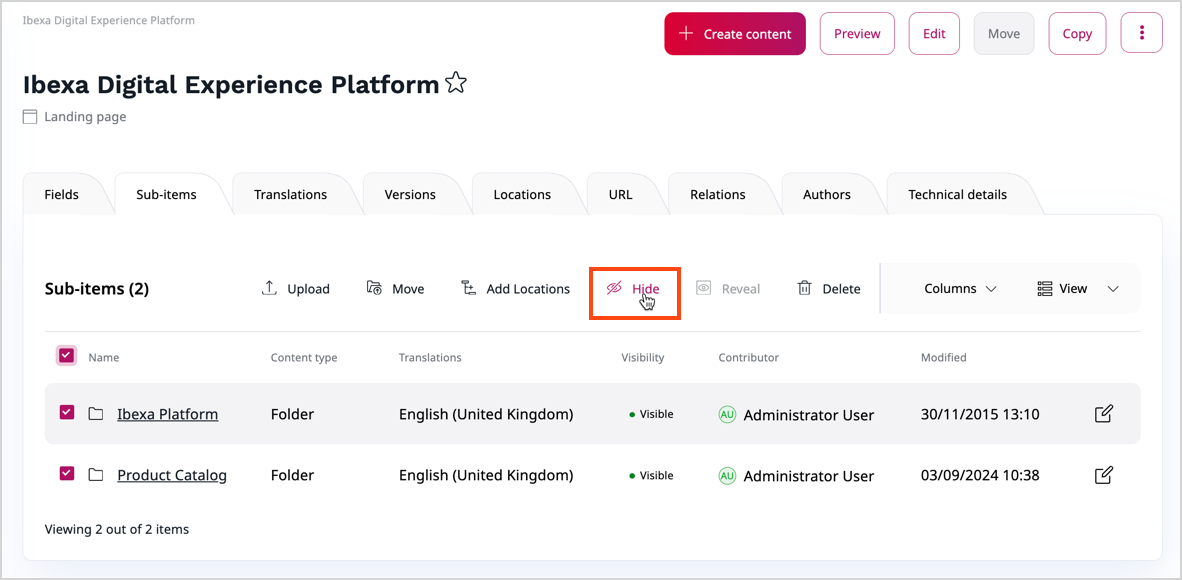Open the three-dot more actions menu
Viewport: 1182px width, 580px height.
pos(1141,34)
